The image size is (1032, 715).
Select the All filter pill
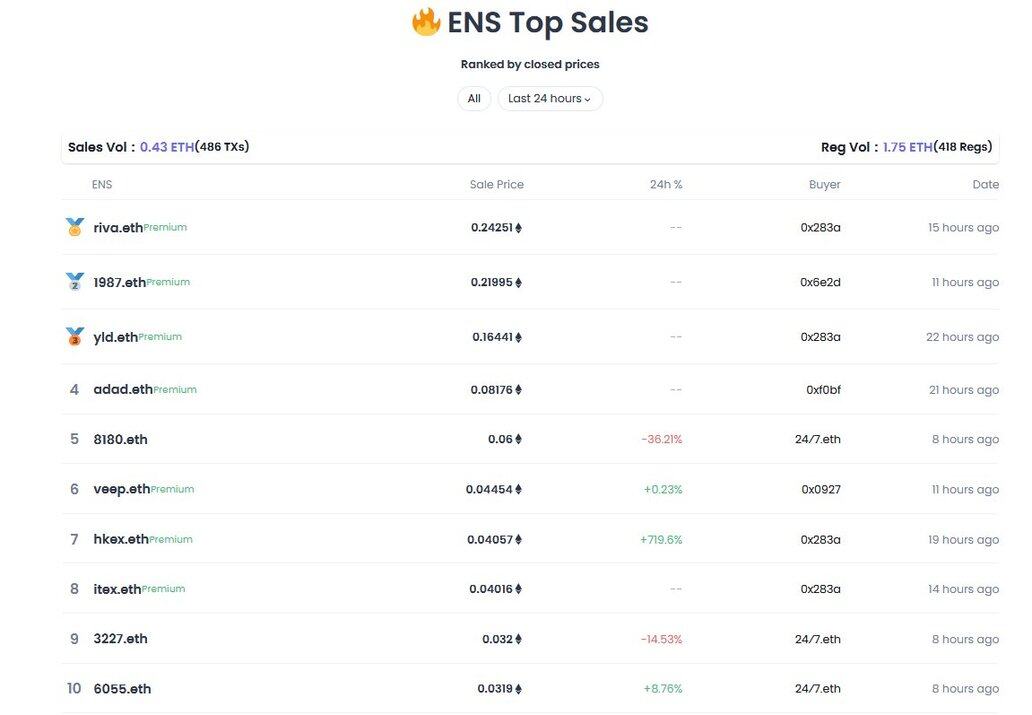(x=474, y=99)
